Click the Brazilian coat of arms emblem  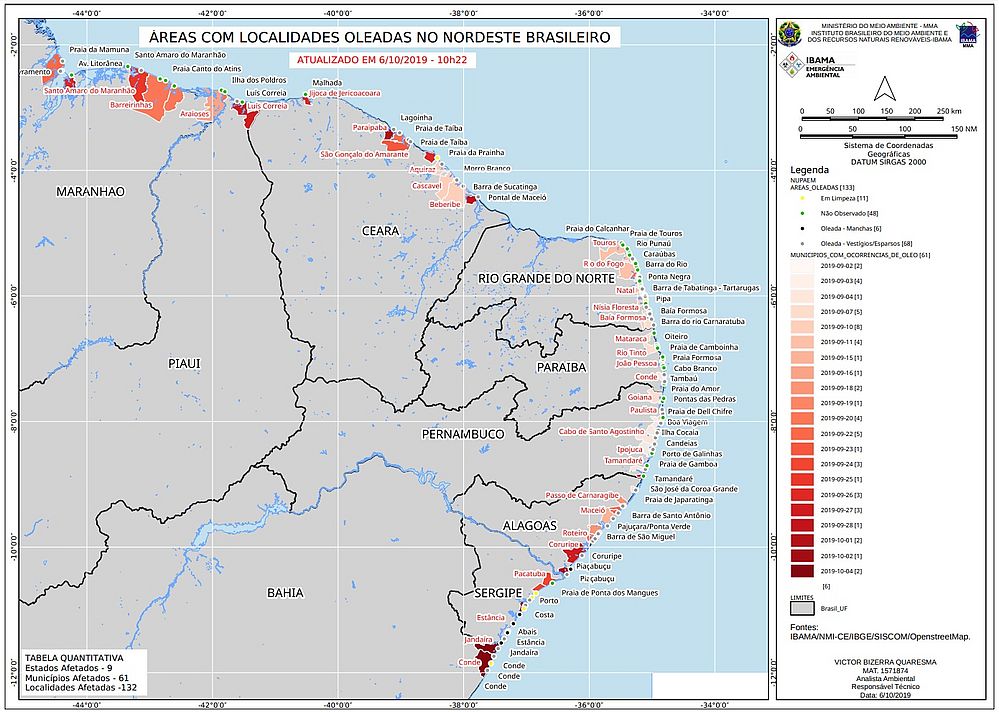tap(788, 34)
